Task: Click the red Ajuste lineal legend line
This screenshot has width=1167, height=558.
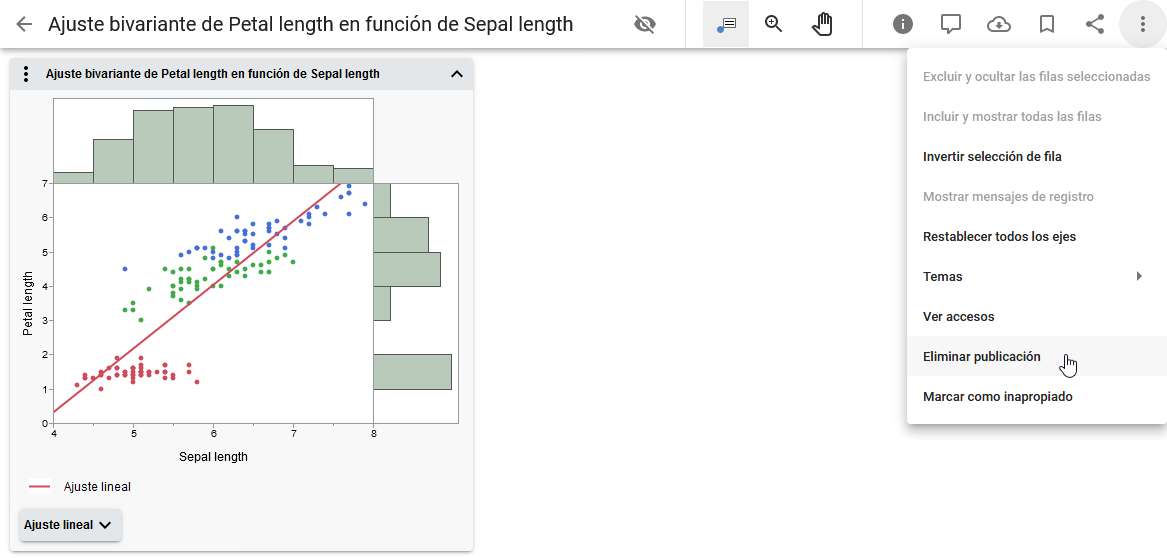Action: pos(40,487)
